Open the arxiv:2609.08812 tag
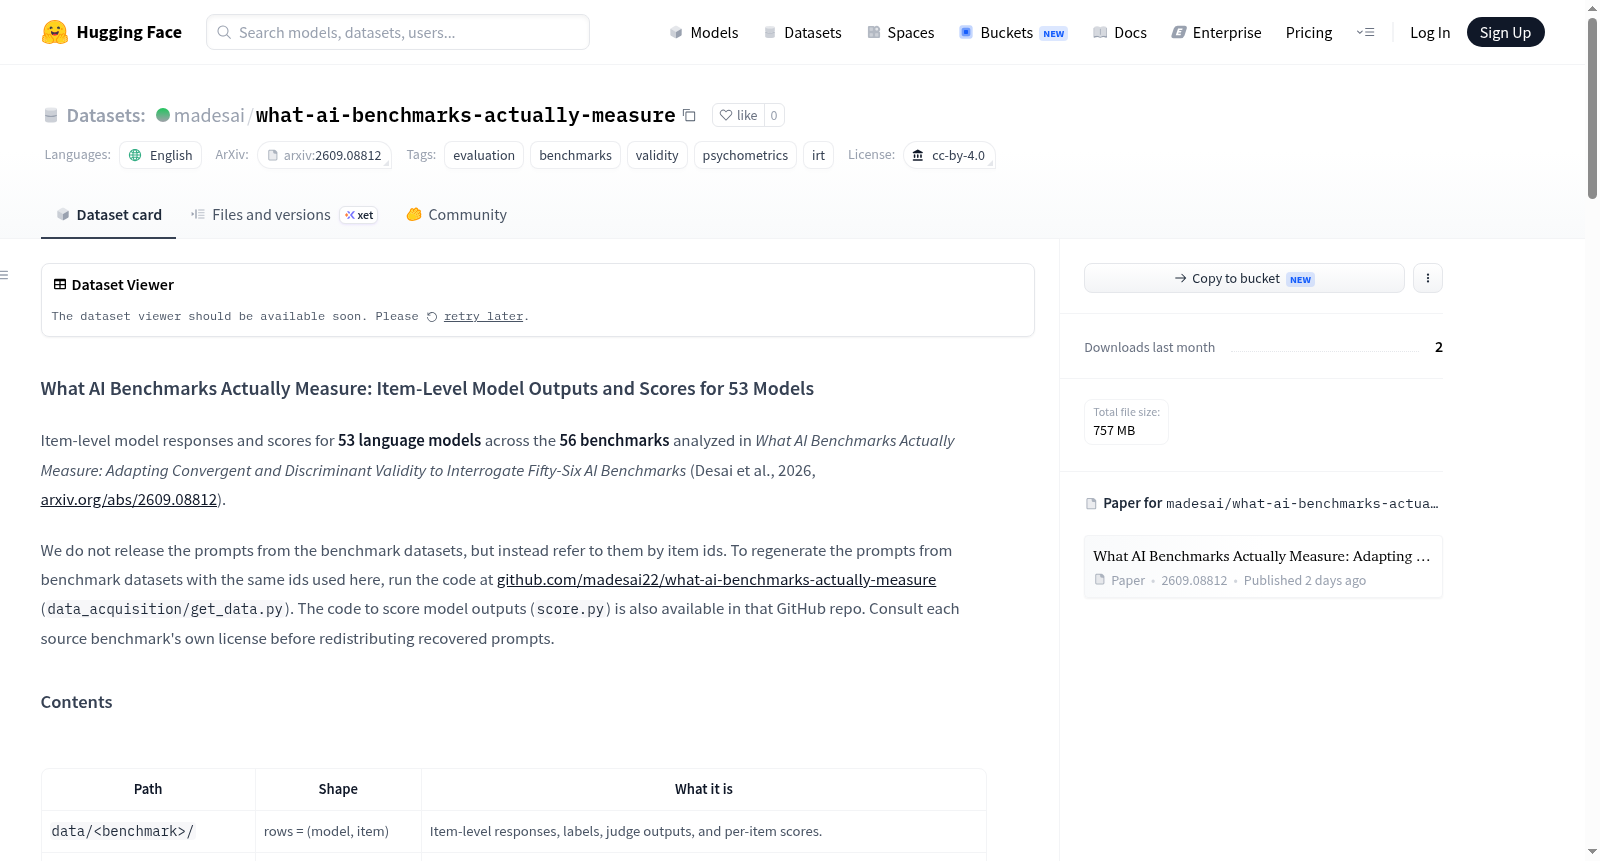1600x861 pixels. [x=324, y=155]
